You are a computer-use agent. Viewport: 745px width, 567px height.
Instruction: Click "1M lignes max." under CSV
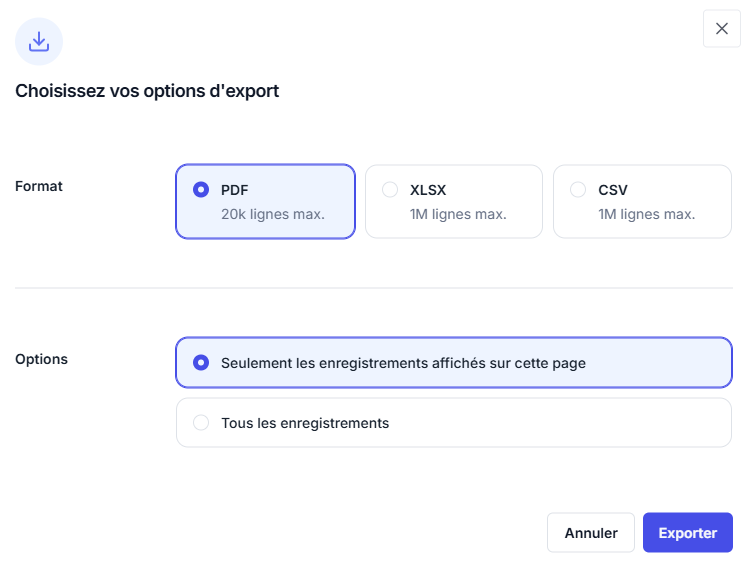pos(646,214)
